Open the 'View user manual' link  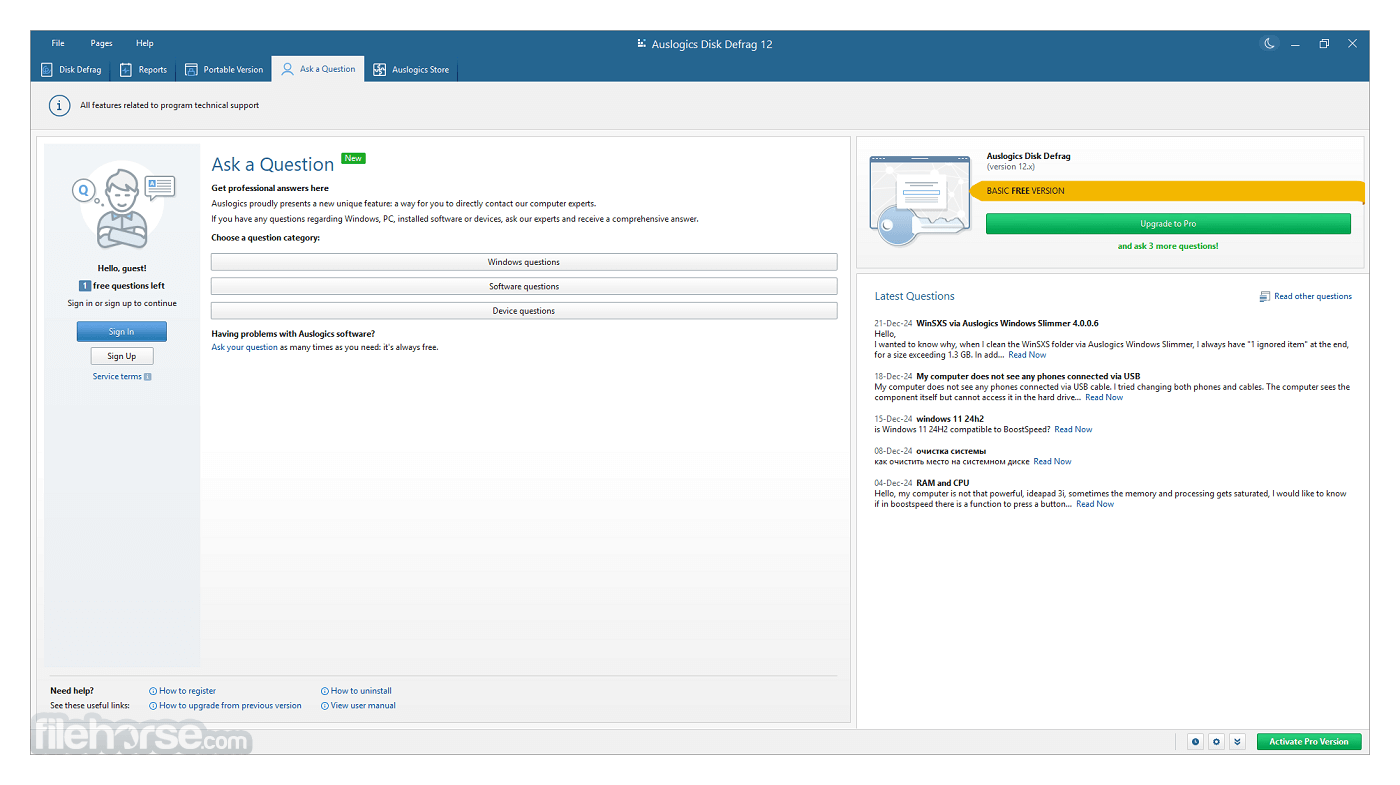tap(363, 706)
